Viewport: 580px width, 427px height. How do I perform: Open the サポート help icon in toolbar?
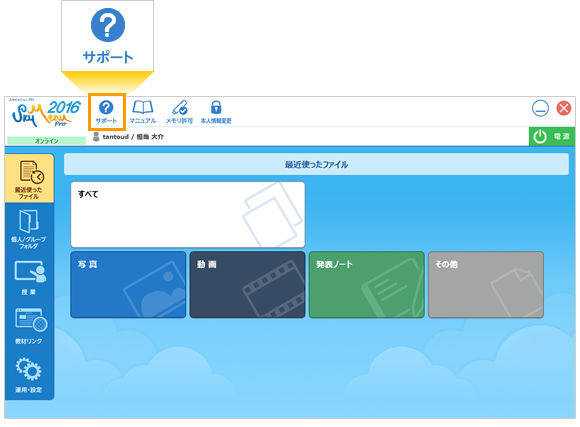click(x=107, y=112)
